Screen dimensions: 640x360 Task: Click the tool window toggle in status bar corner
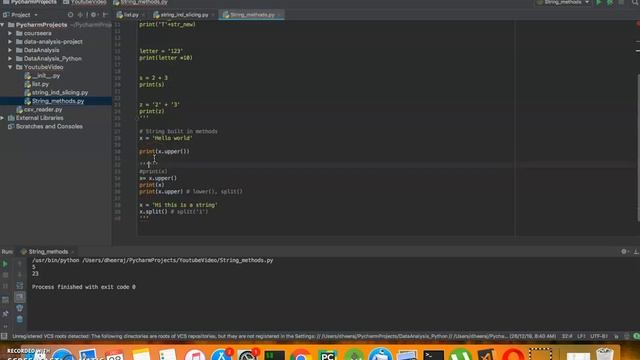tap(4, 336)
